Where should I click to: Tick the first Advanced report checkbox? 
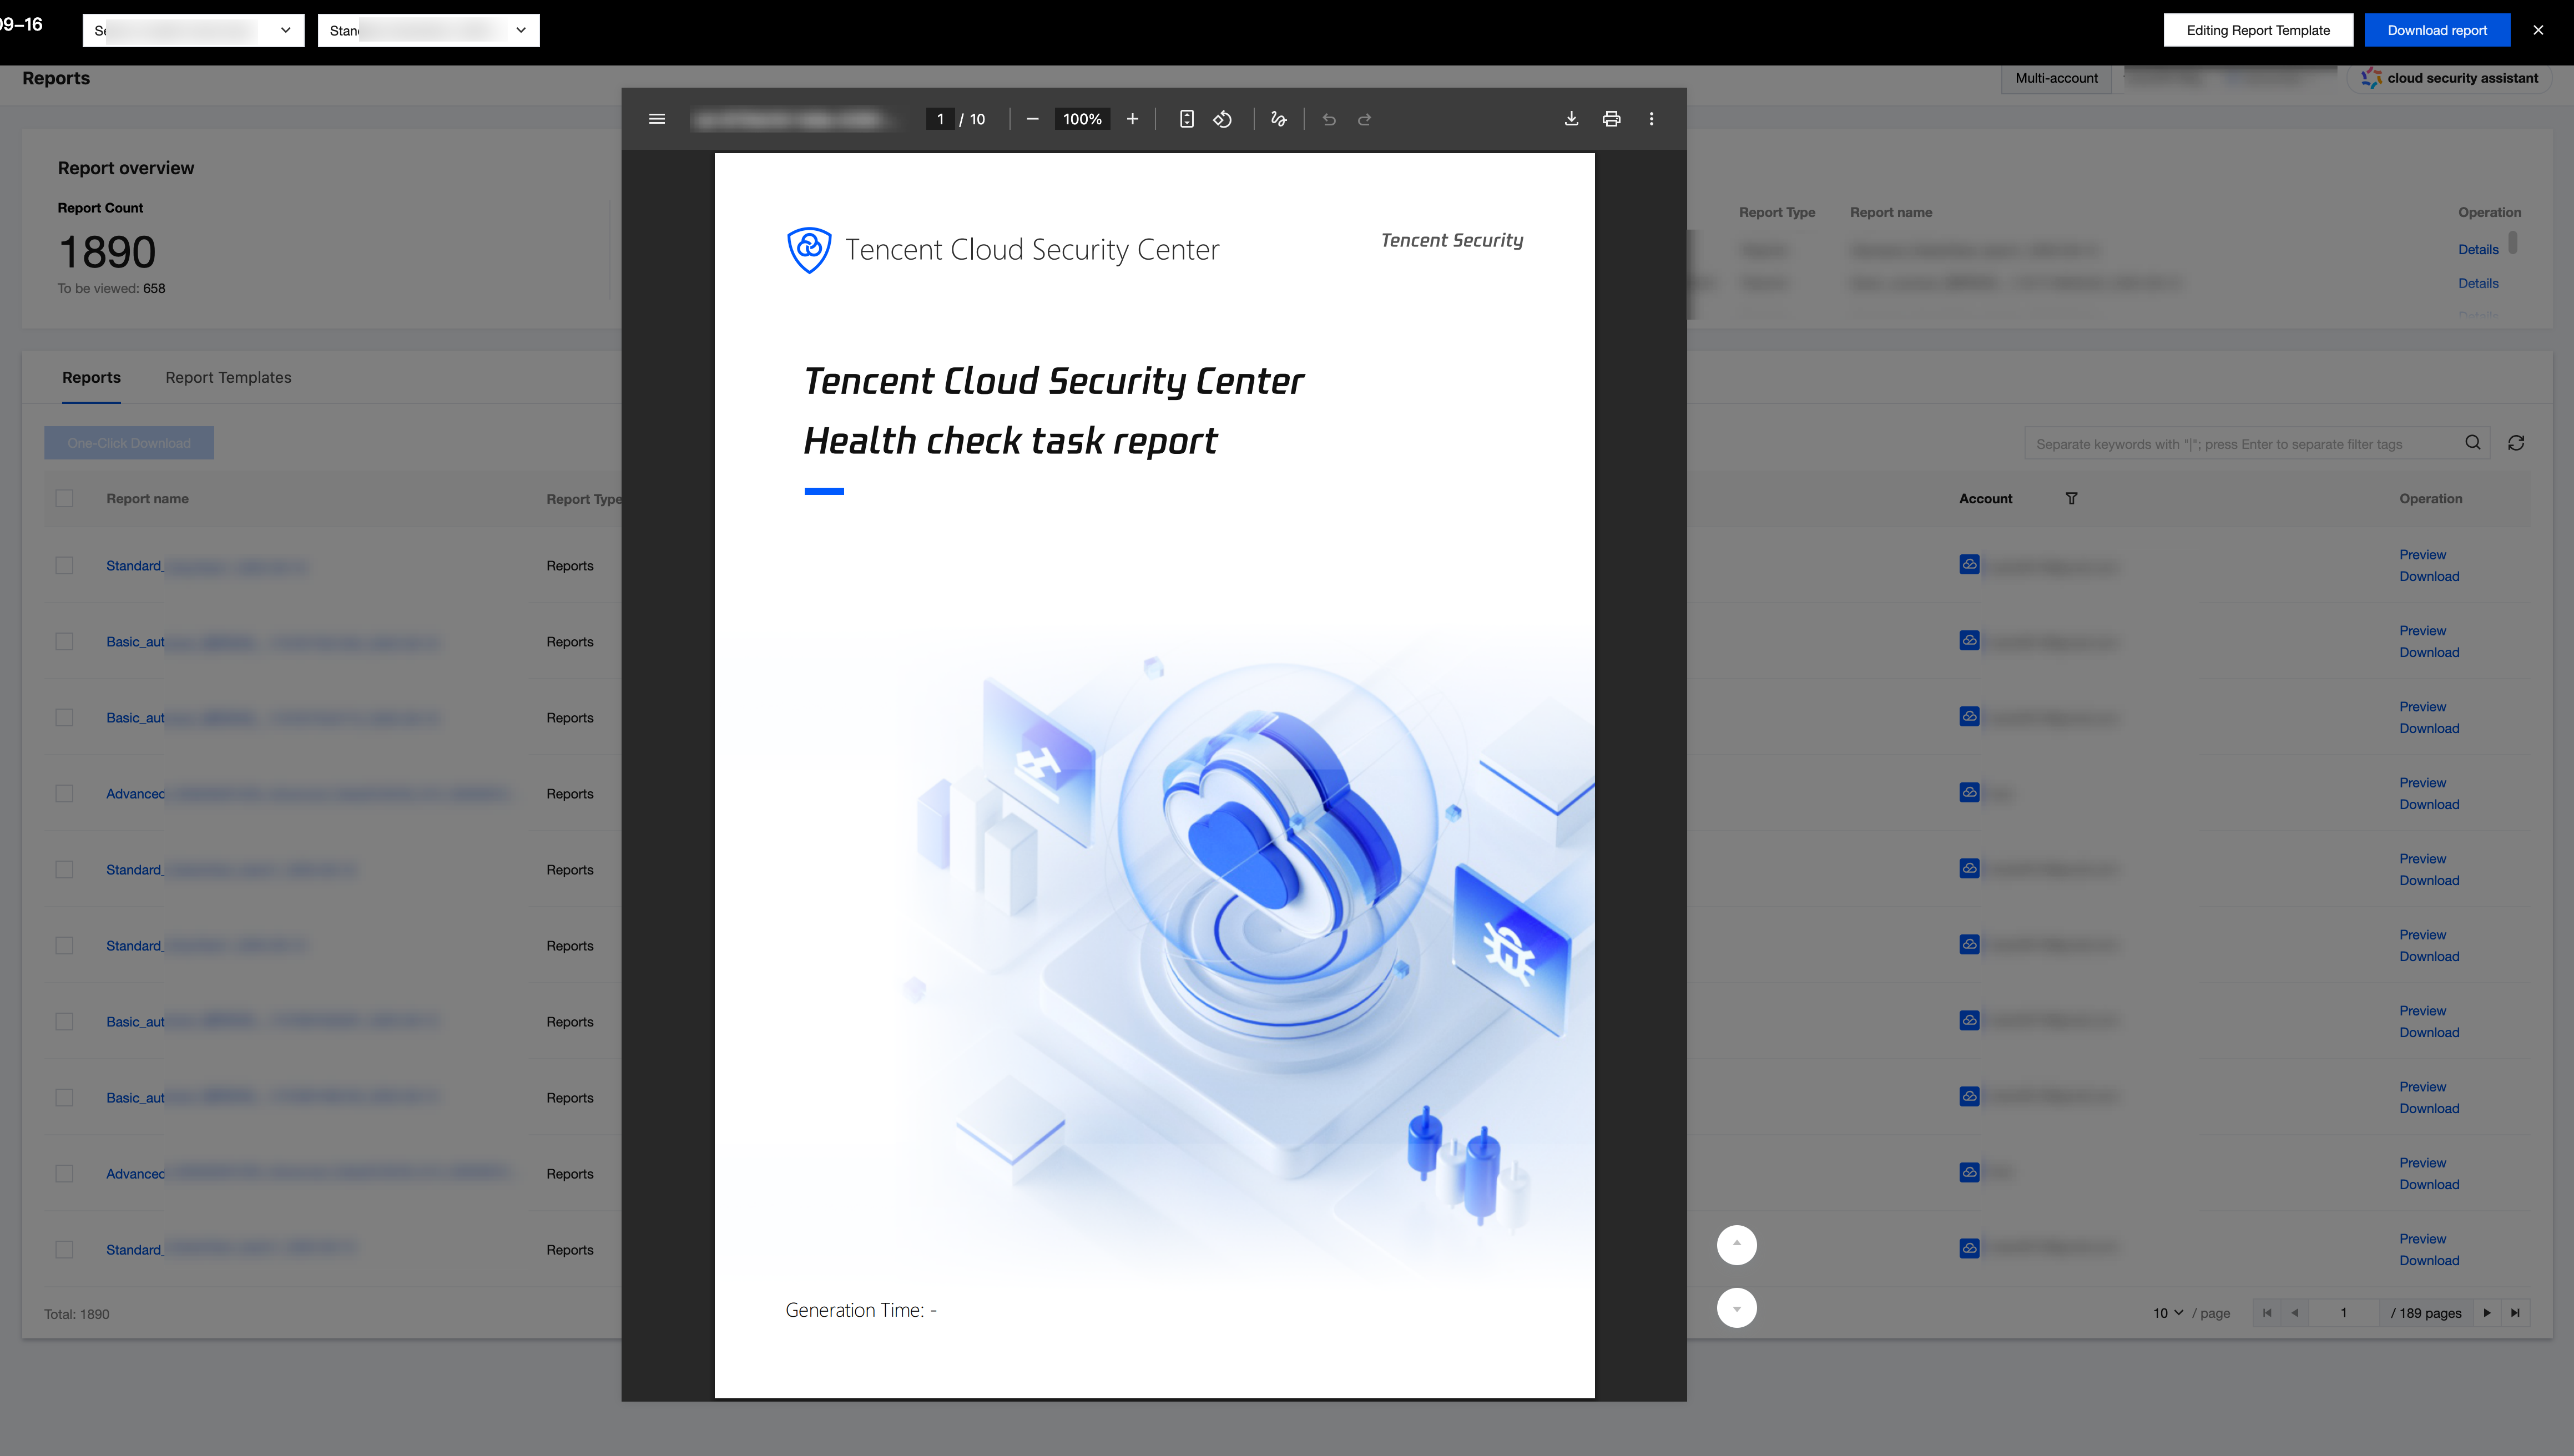click(65, 793)
